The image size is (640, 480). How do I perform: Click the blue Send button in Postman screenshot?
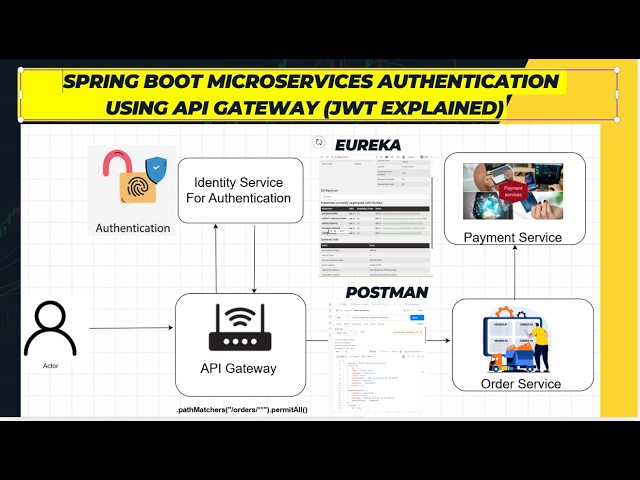[x=417, y=318]
